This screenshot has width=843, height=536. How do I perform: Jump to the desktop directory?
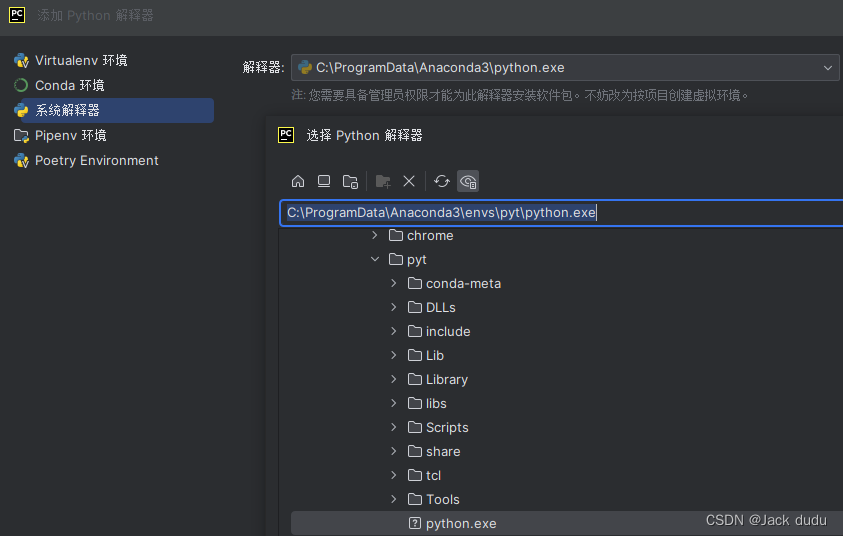(324, 181)
